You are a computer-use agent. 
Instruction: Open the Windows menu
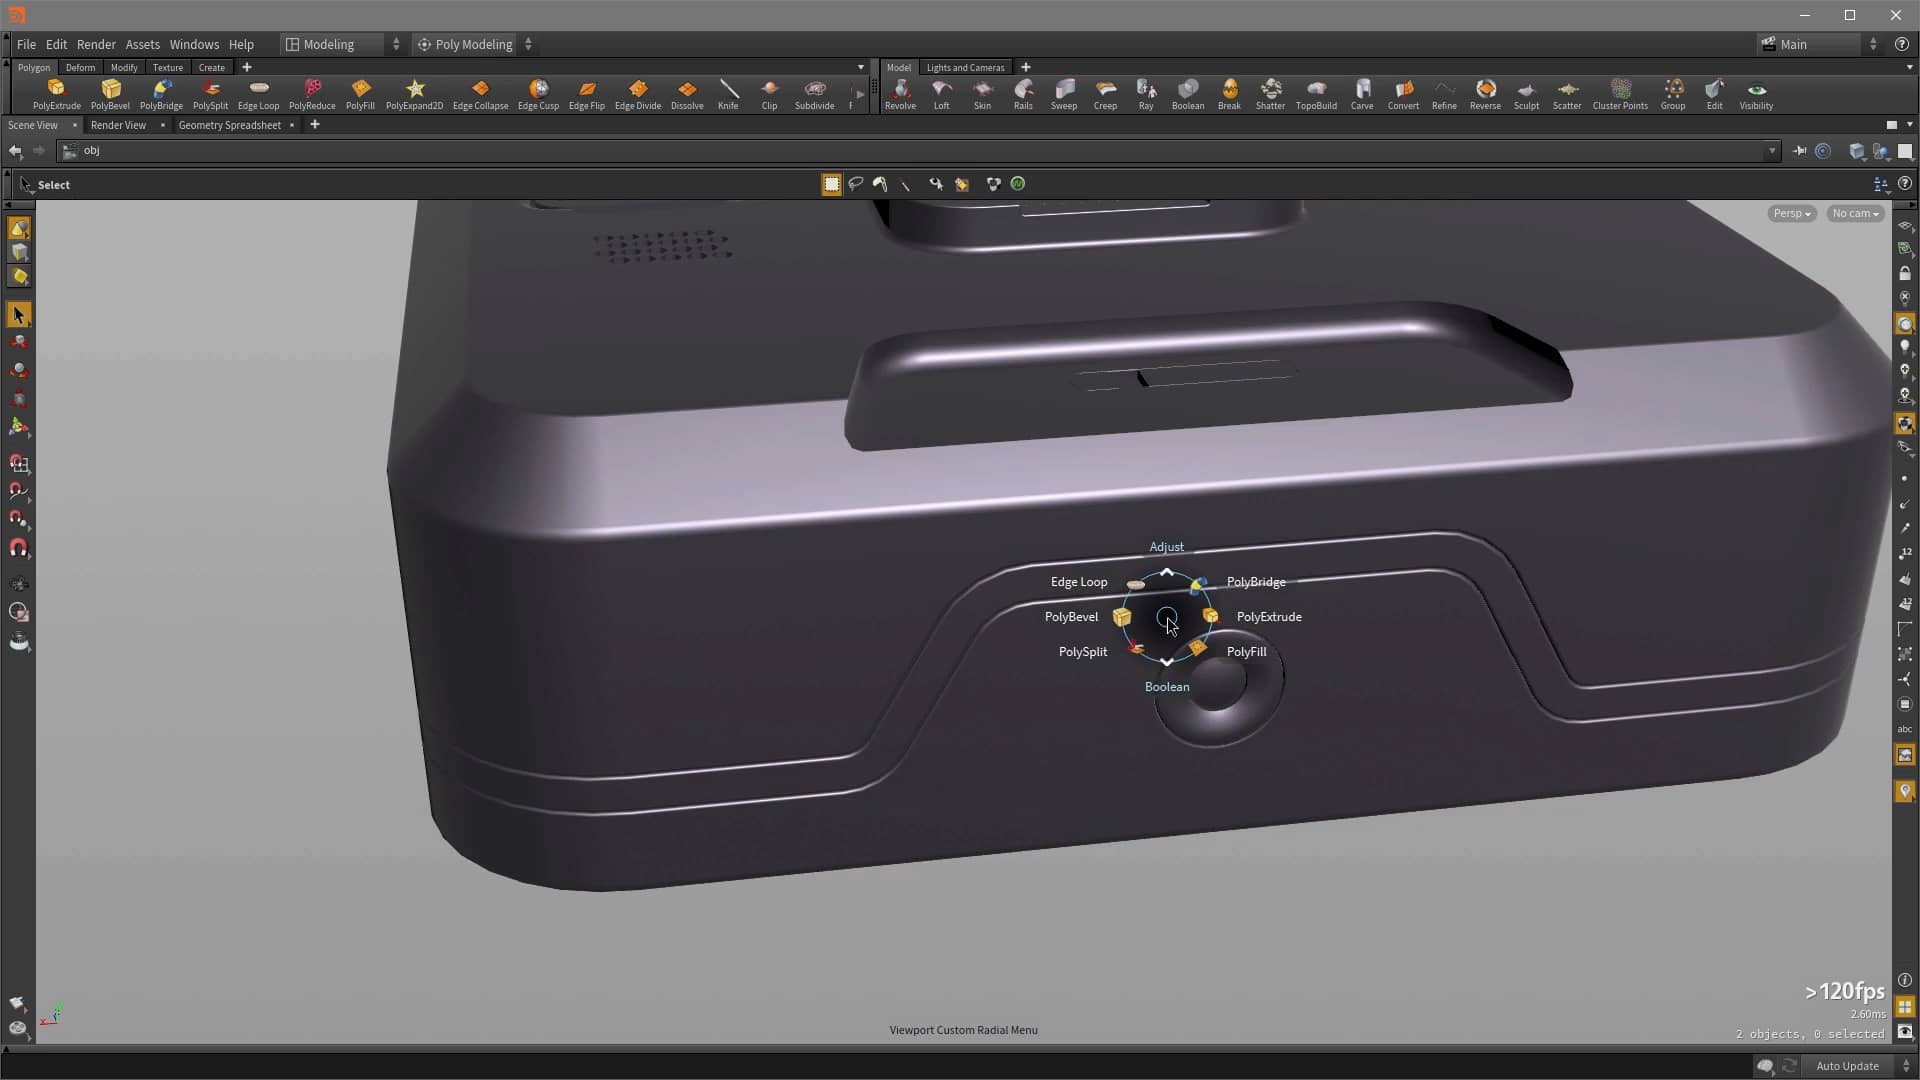click(x=194, y=44)
